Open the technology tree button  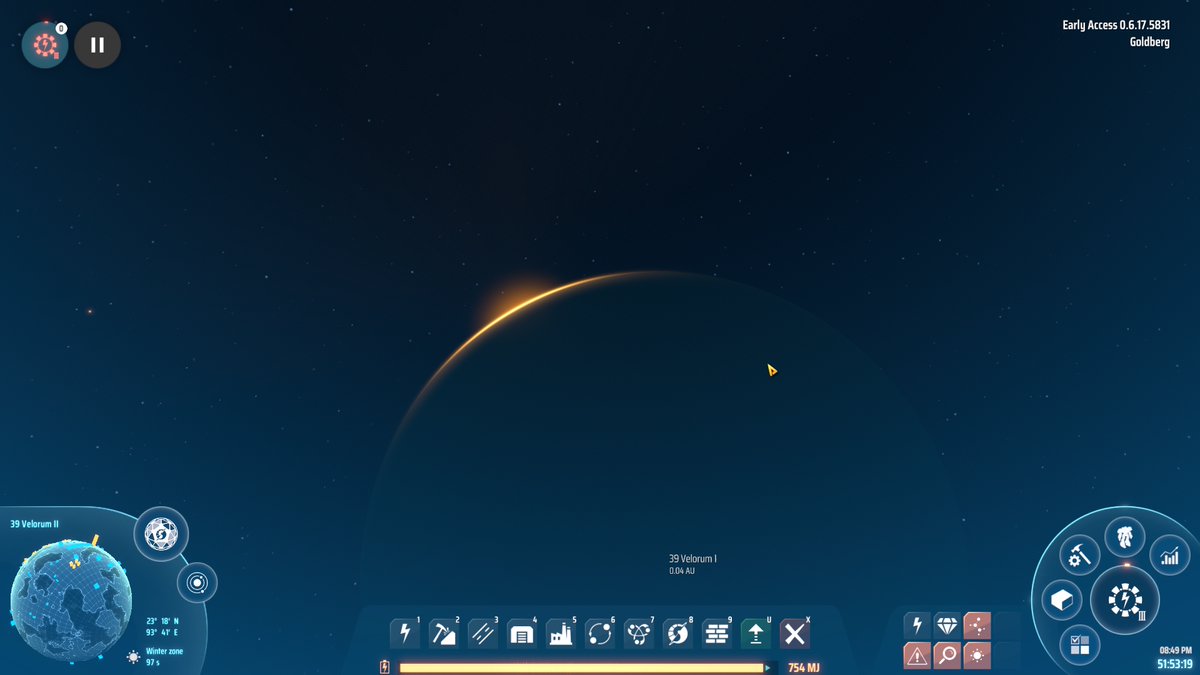(x=1125, y=601)
